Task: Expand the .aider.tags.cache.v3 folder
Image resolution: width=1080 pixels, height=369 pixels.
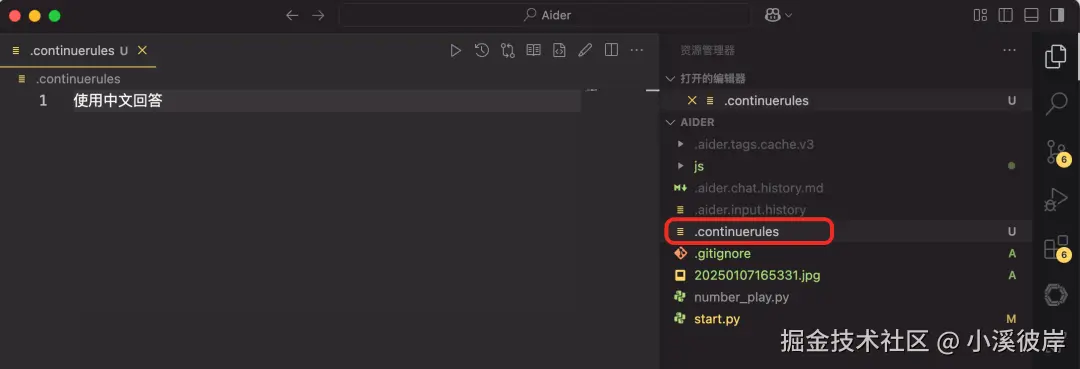Action: [681, 145]
